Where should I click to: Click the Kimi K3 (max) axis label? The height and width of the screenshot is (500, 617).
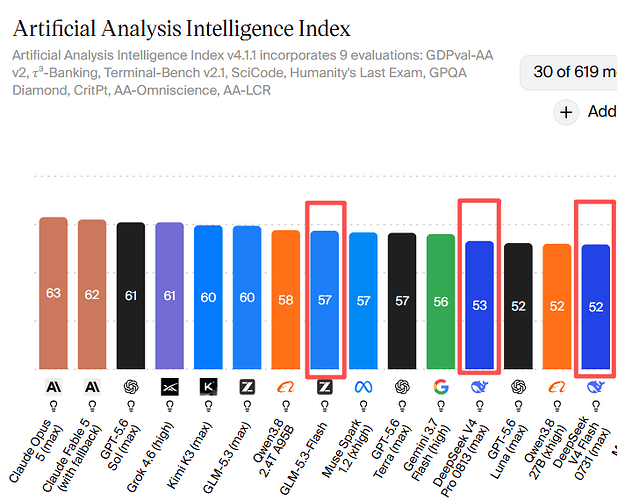[x=189, y=455]
